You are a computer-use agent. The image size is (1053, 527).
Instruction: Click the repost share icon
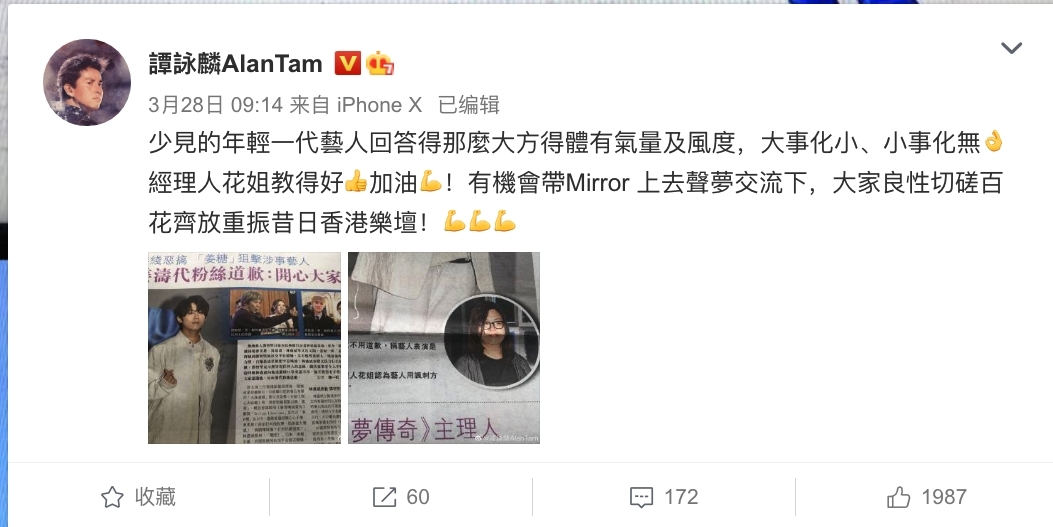pos(384,497)
